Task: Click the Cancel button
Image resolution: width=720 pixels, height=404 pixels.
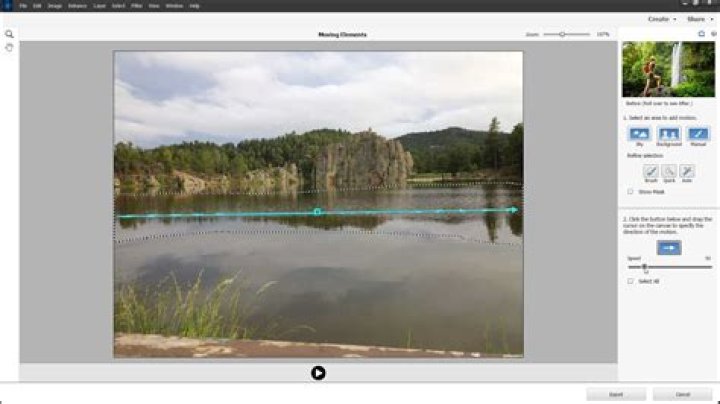Action: pos(683,394)
